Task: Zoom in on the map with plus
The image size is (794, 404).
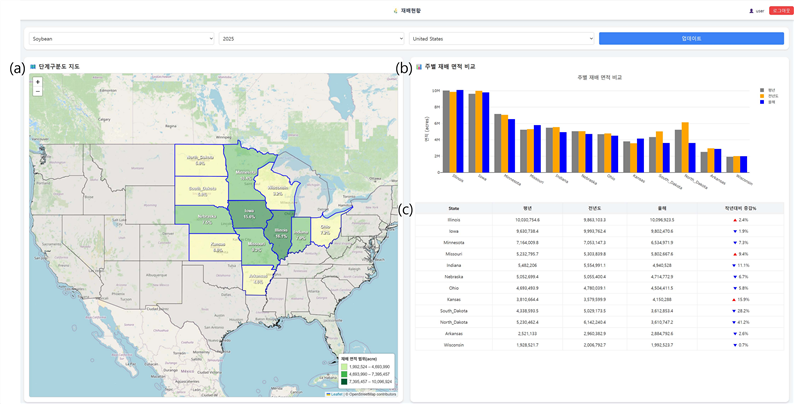Action: click(38, 82)
